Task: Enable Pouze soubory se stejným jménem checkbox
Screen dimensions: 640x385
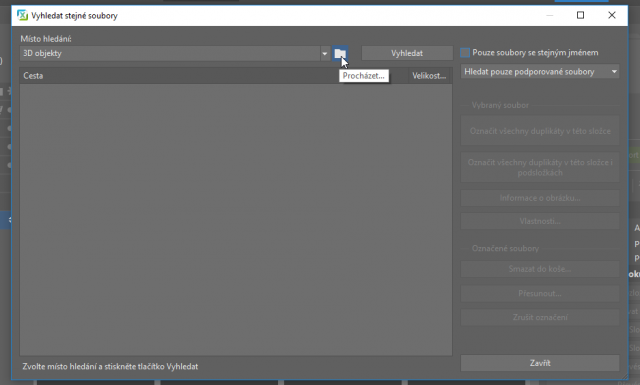Action: (465, 53)
